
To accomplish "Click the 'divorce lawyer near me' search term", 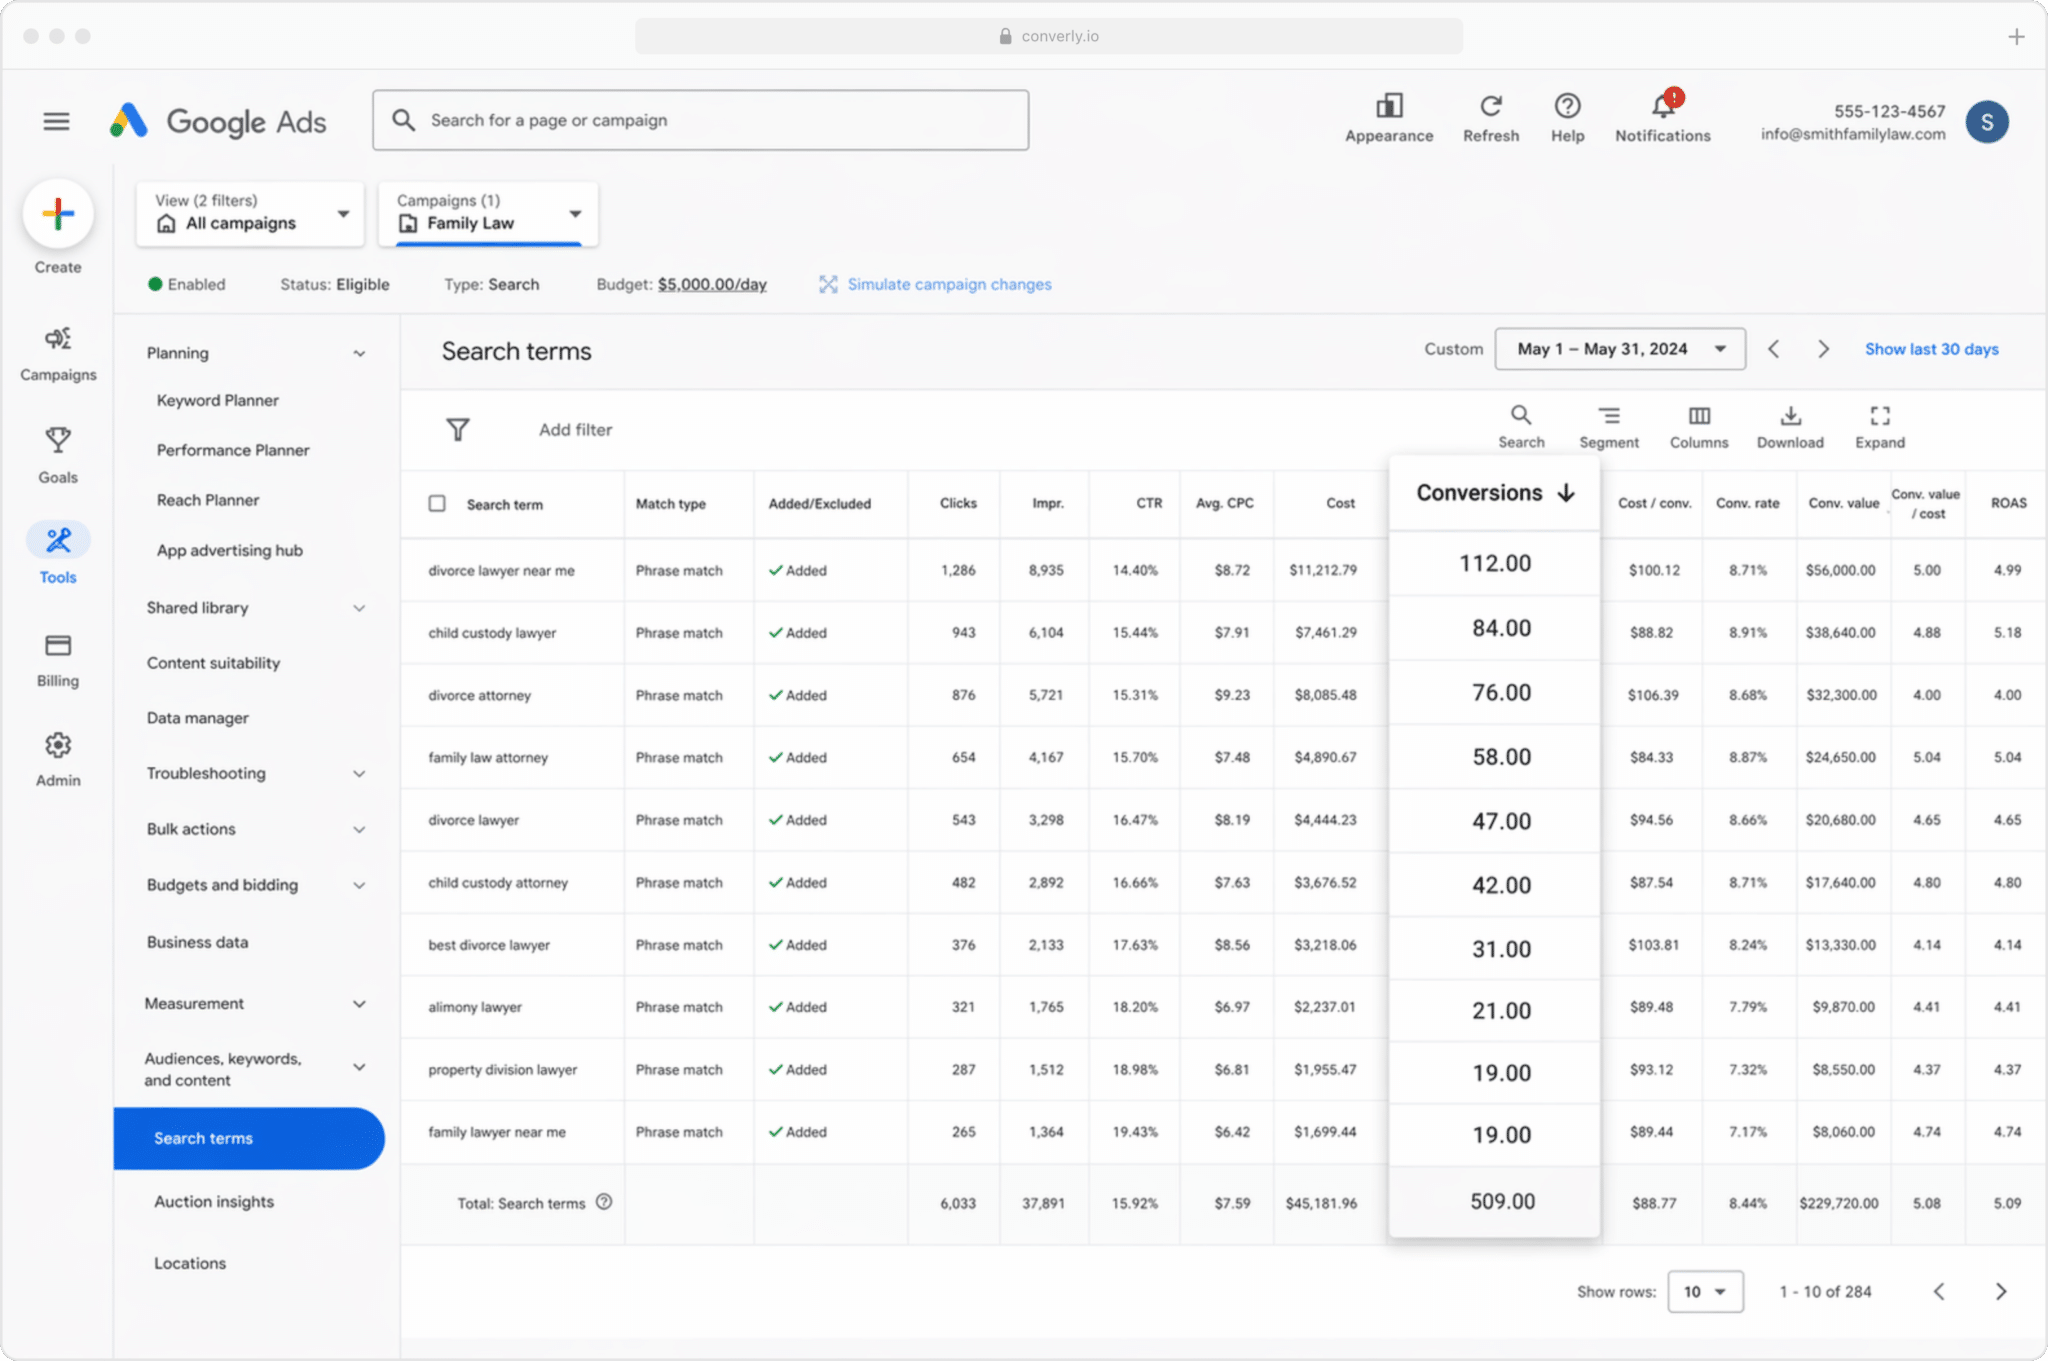I will (501, 571).
